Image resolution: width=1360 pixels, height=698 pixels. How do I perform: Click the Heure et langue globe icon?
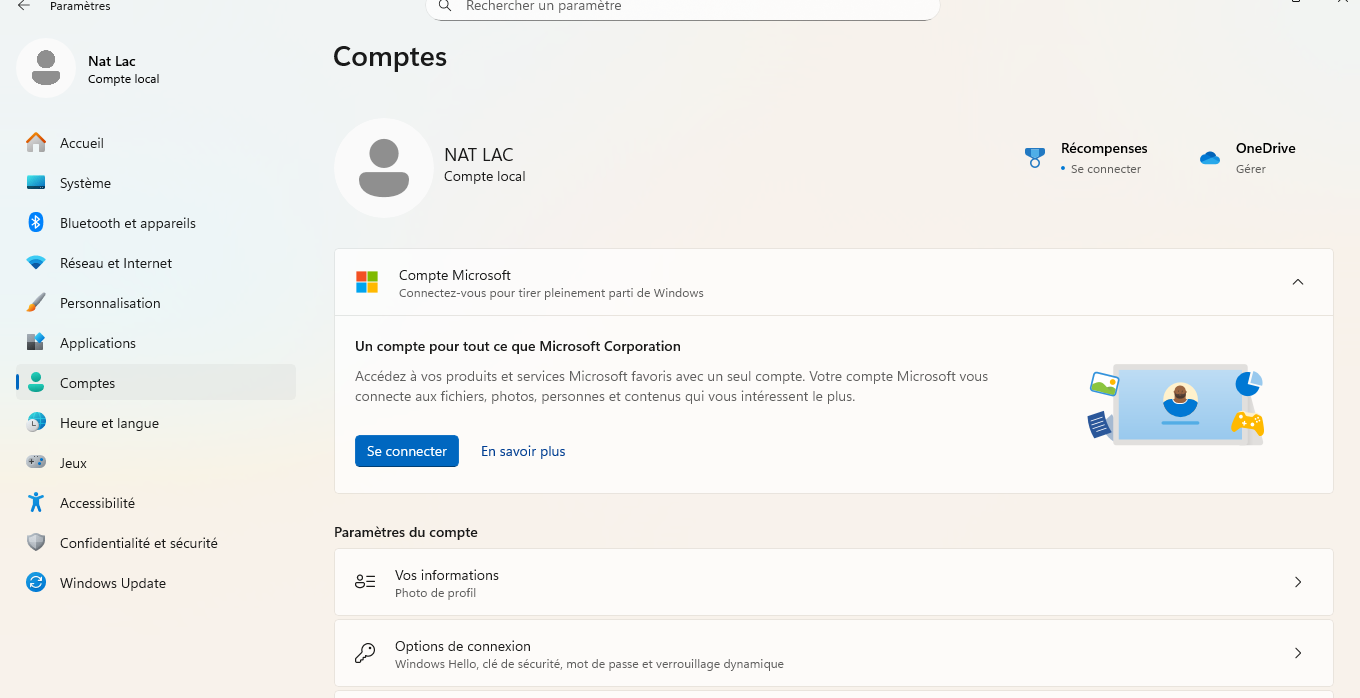pos(36,423)
